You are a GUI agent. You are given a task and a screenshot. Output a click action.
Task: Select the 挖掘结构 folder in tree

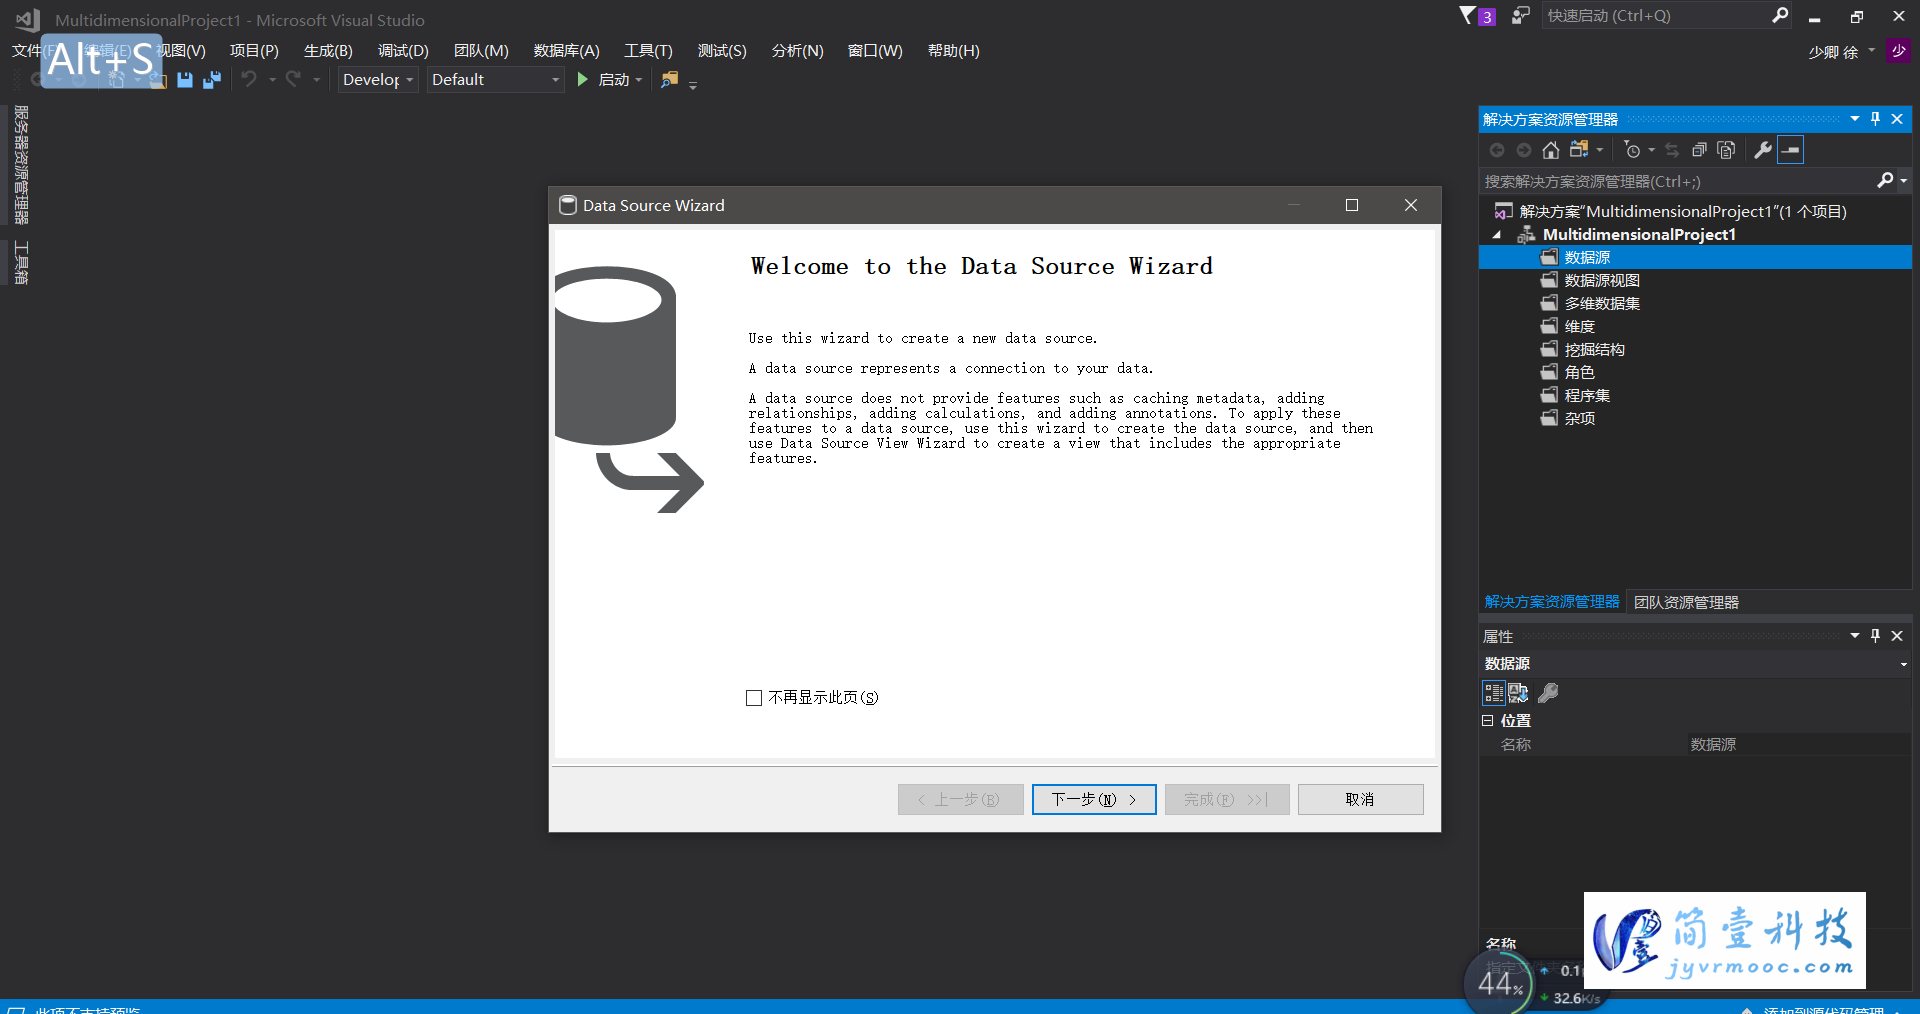coord(1594,350)
